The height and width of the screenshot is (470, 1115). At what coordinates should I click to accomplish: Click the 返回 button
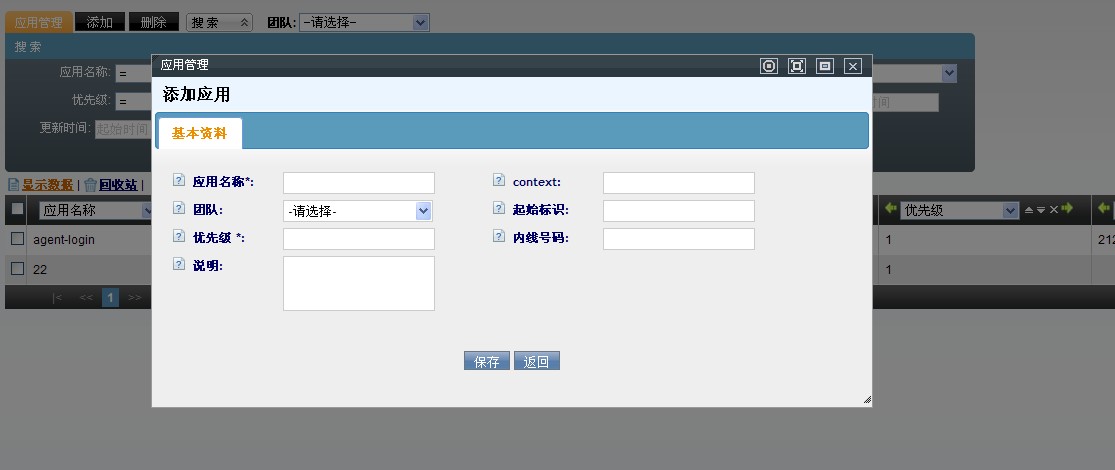pyautogui.click(x=537, y=361)
